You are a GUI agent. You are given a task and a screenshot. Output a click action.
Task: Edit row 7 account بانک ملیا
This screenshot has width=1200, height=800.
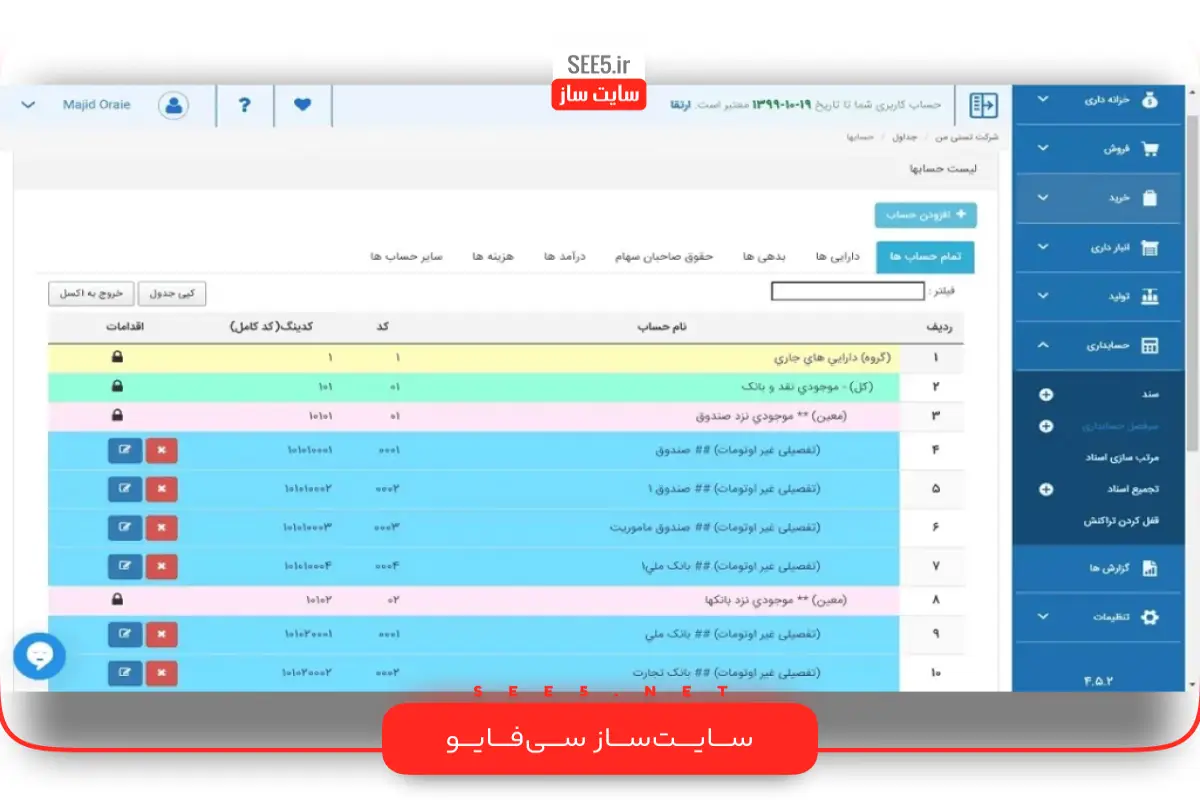coord(124,566)
